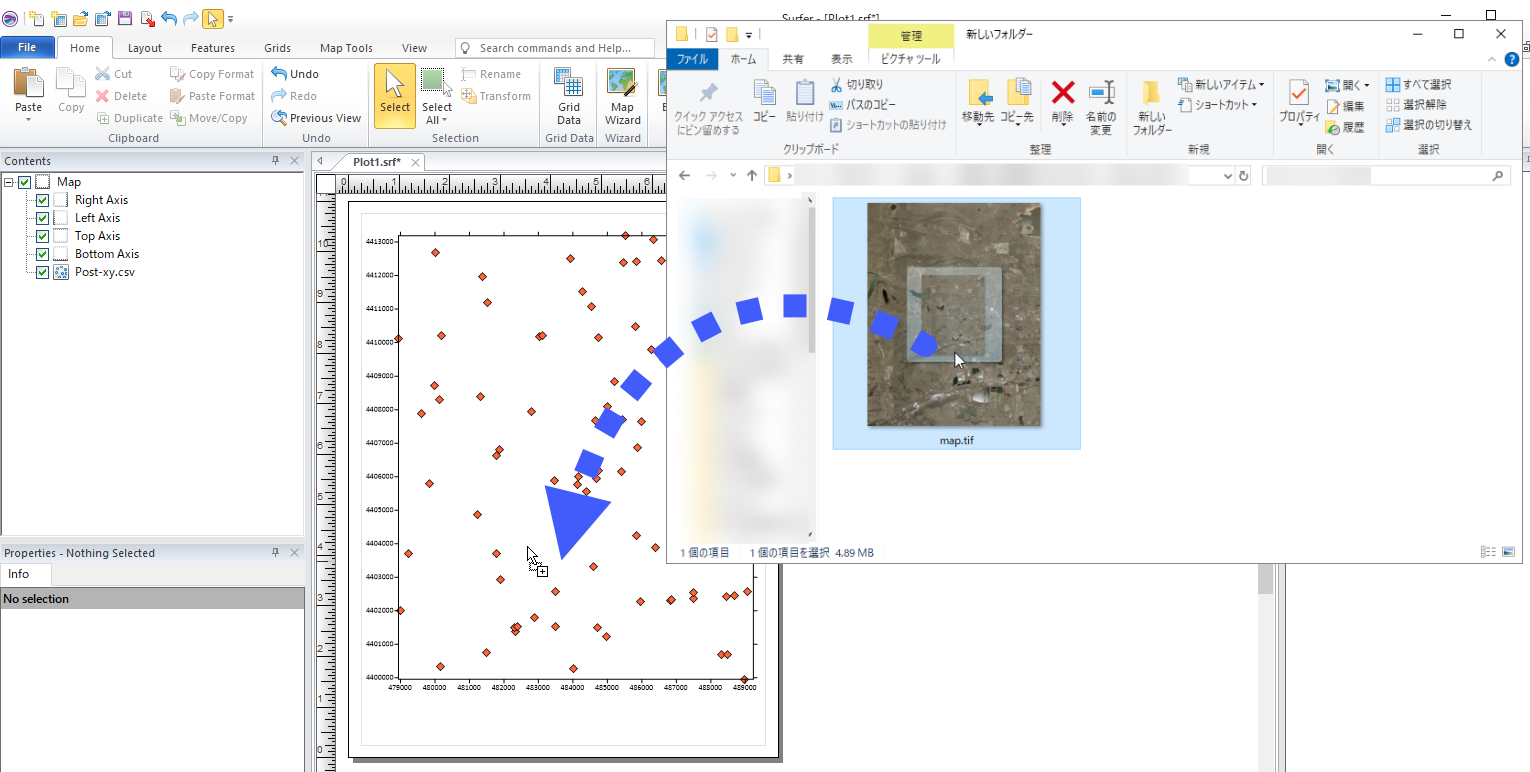Toggle visibility checkbox of the Map object

point(25,182)
